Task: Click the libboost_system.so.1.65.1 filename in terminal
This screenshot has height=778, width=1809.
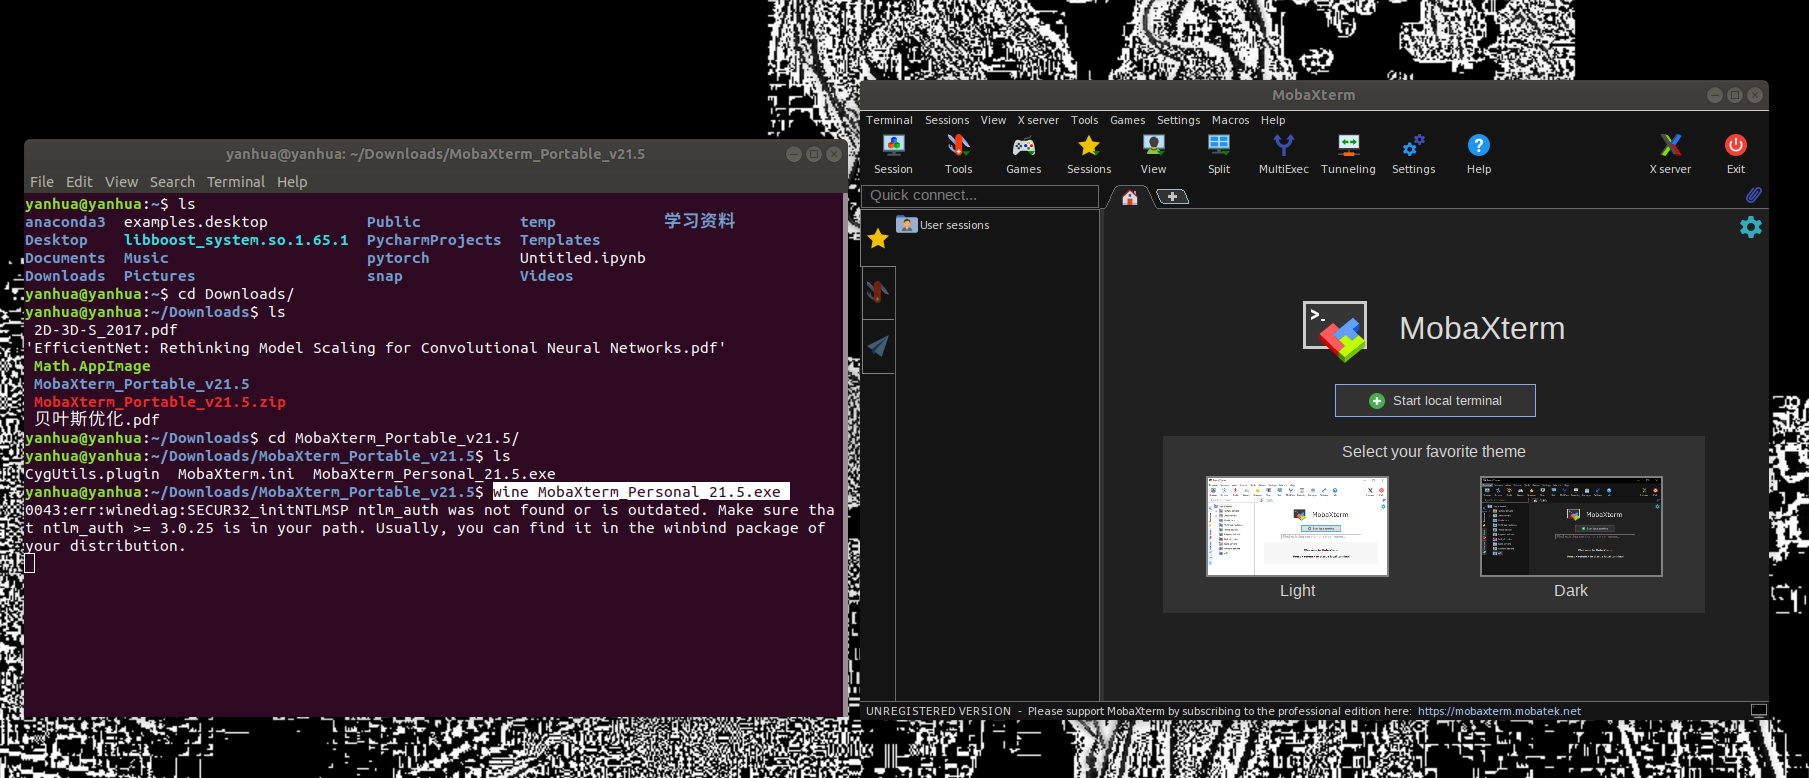Action: tap(236, 240)
